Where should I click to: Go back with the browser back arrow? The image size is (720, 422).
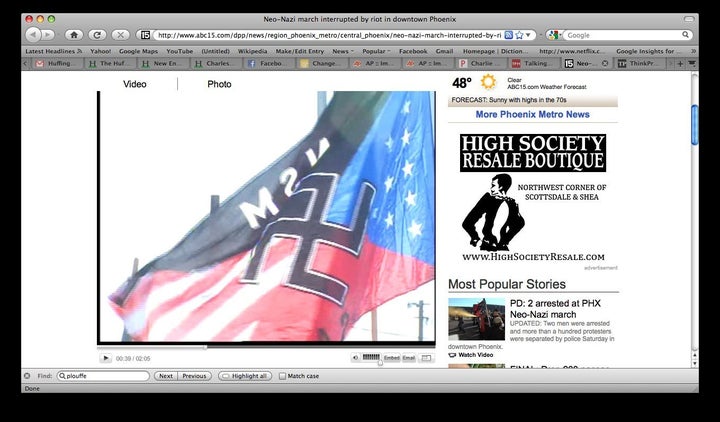point(33,35)
